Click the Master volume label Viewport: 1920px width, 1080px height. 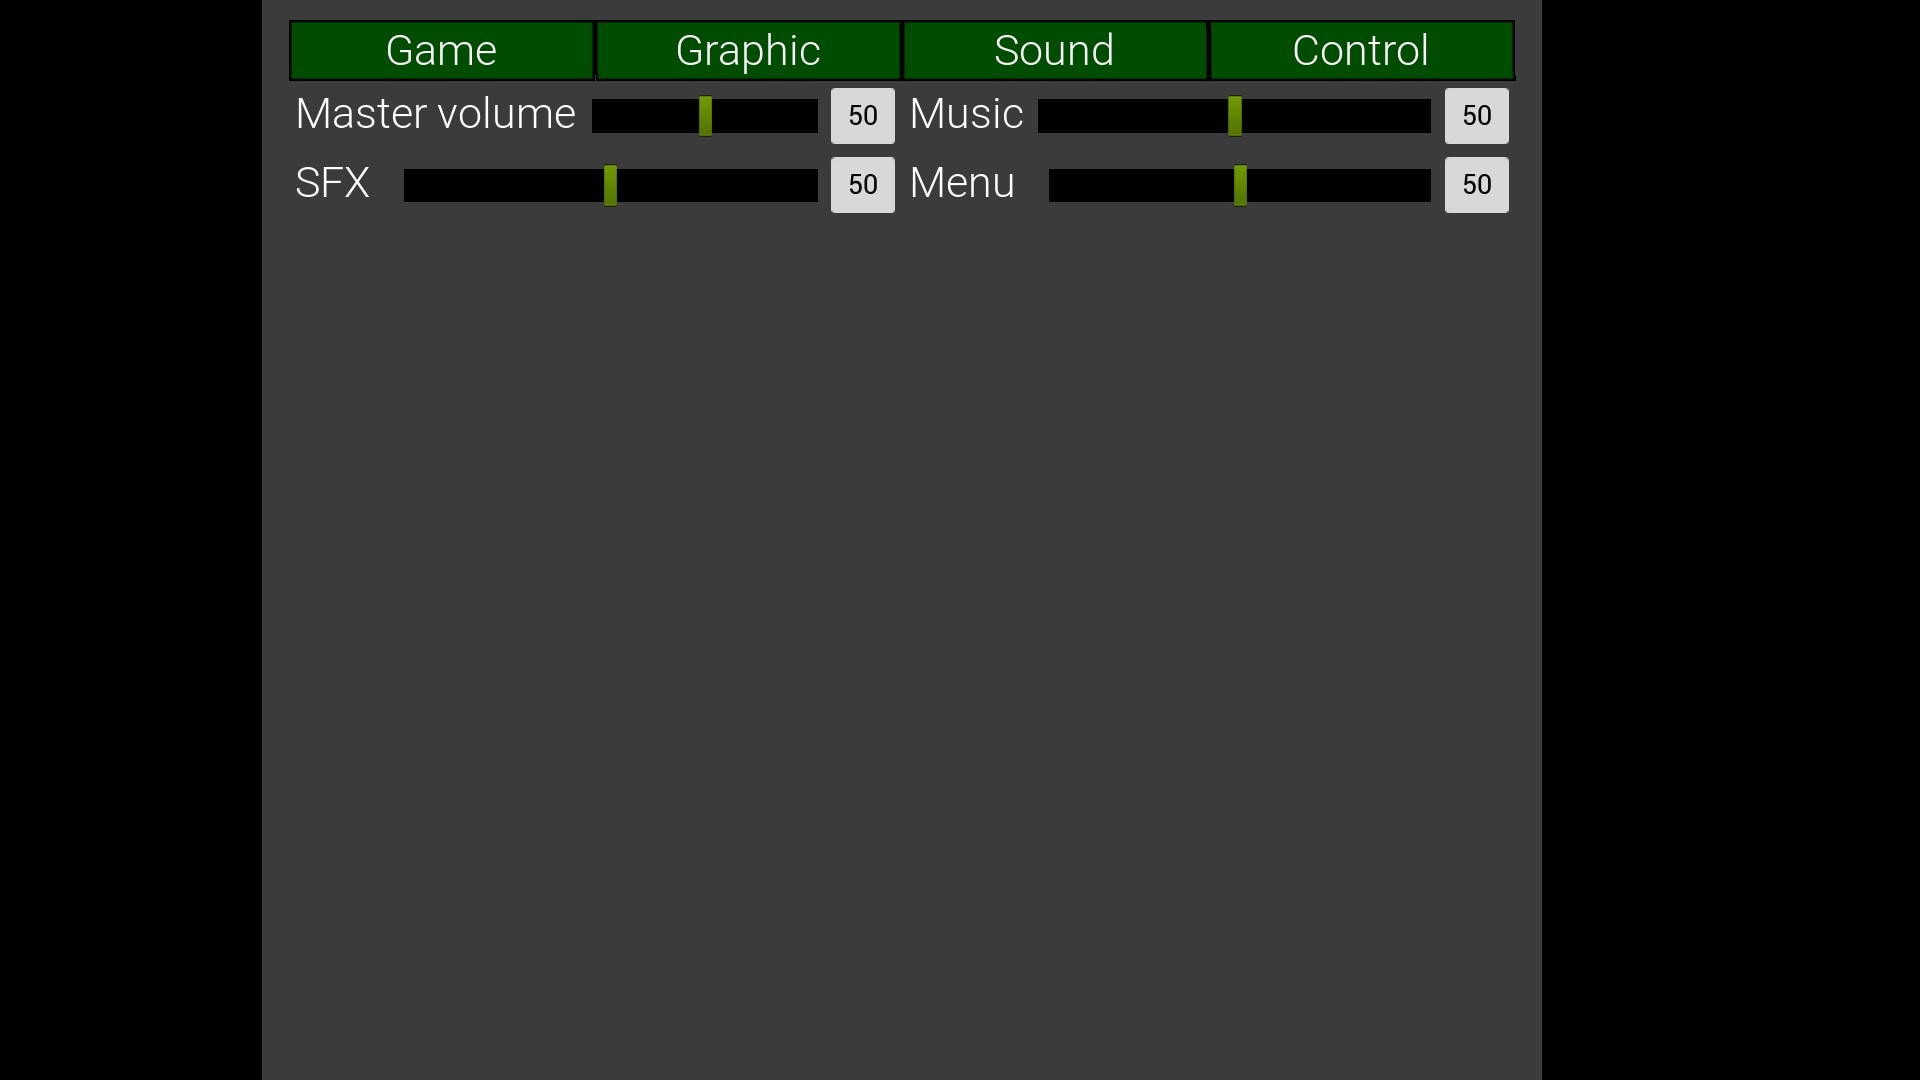[x=435, y=113]
